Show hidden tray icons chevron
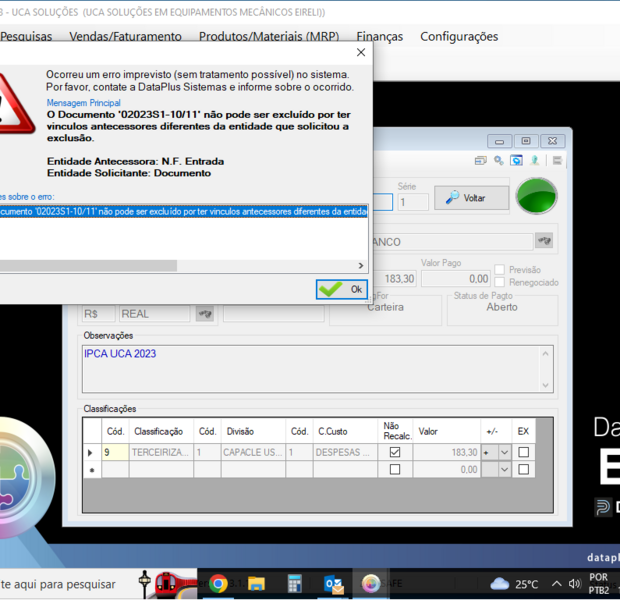This screenshot has height=600, width=620. [x=556, y=584]
